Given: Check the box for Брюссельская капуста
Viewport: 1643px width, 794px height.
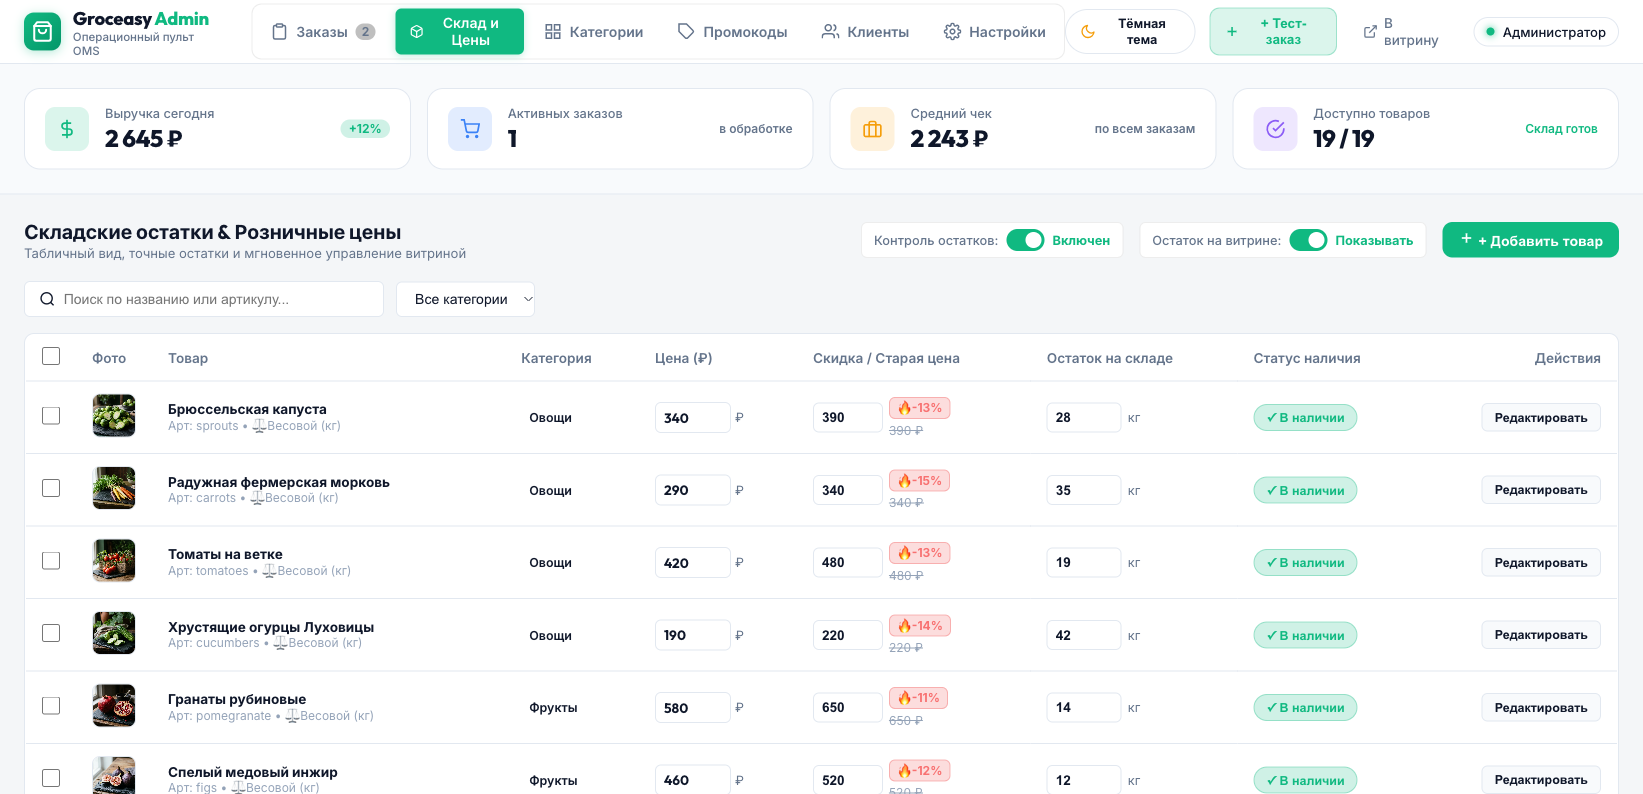Looking at the screenshot, I should click(51, 415).
